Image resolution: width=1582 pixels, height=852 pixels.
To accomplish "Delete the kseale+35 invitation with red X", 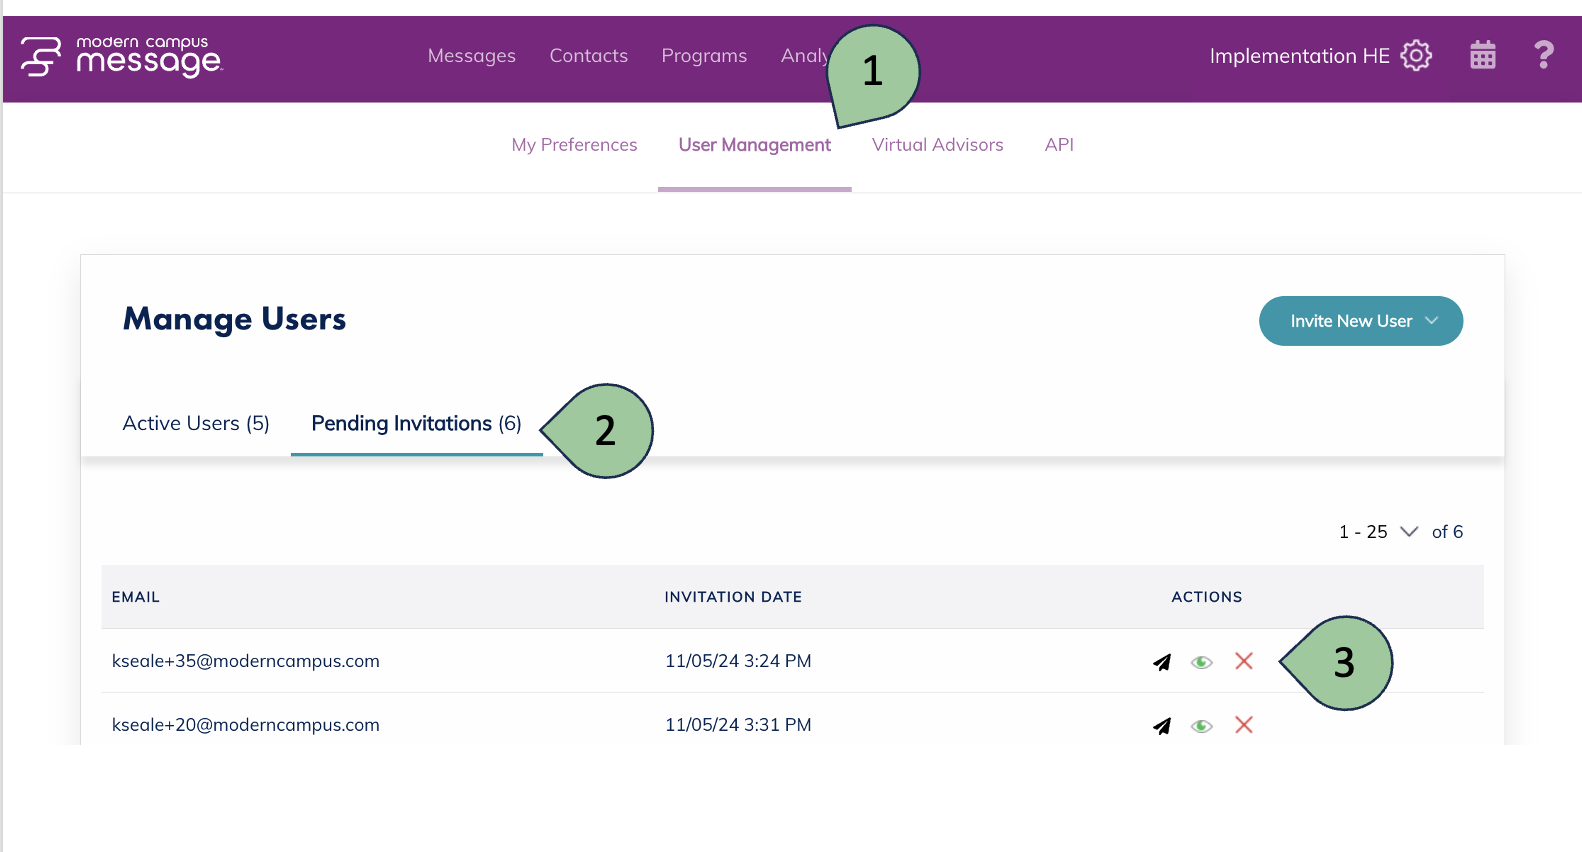I will (1243, 661).
